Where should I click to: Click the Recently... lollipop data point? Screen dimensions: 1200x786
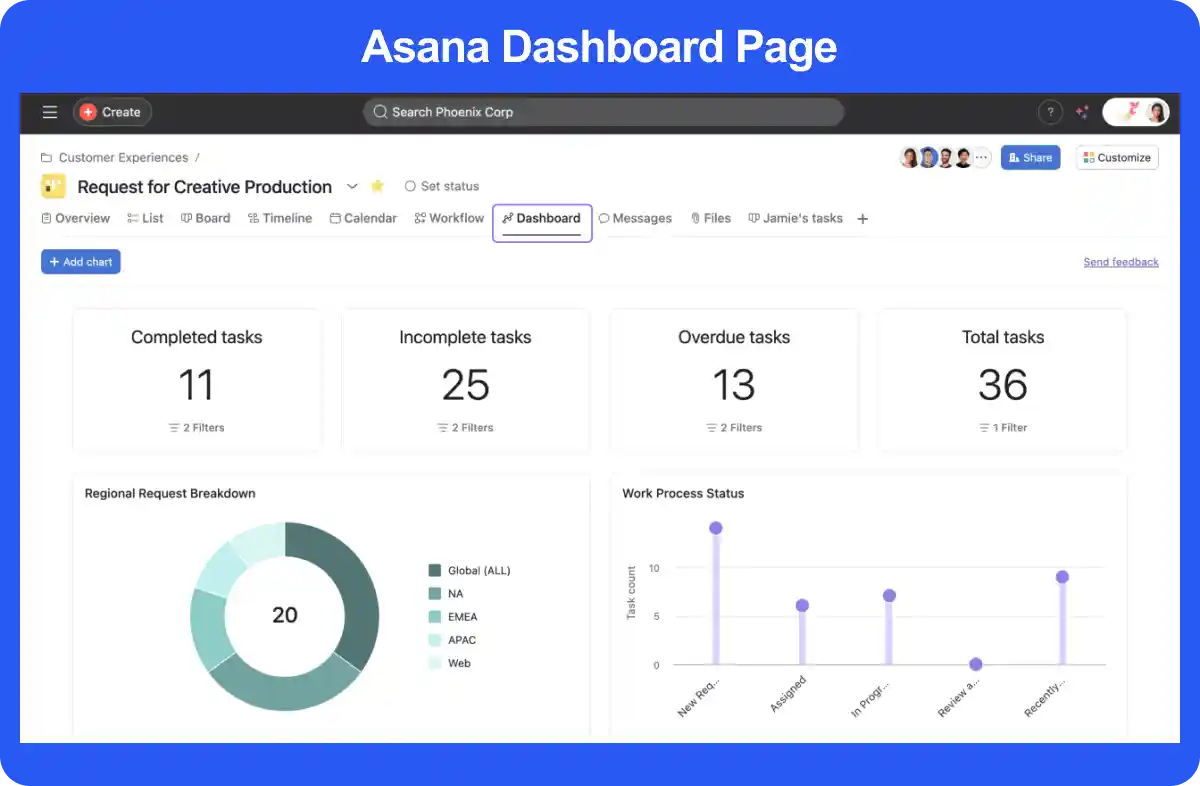(x=1062, y=577)
